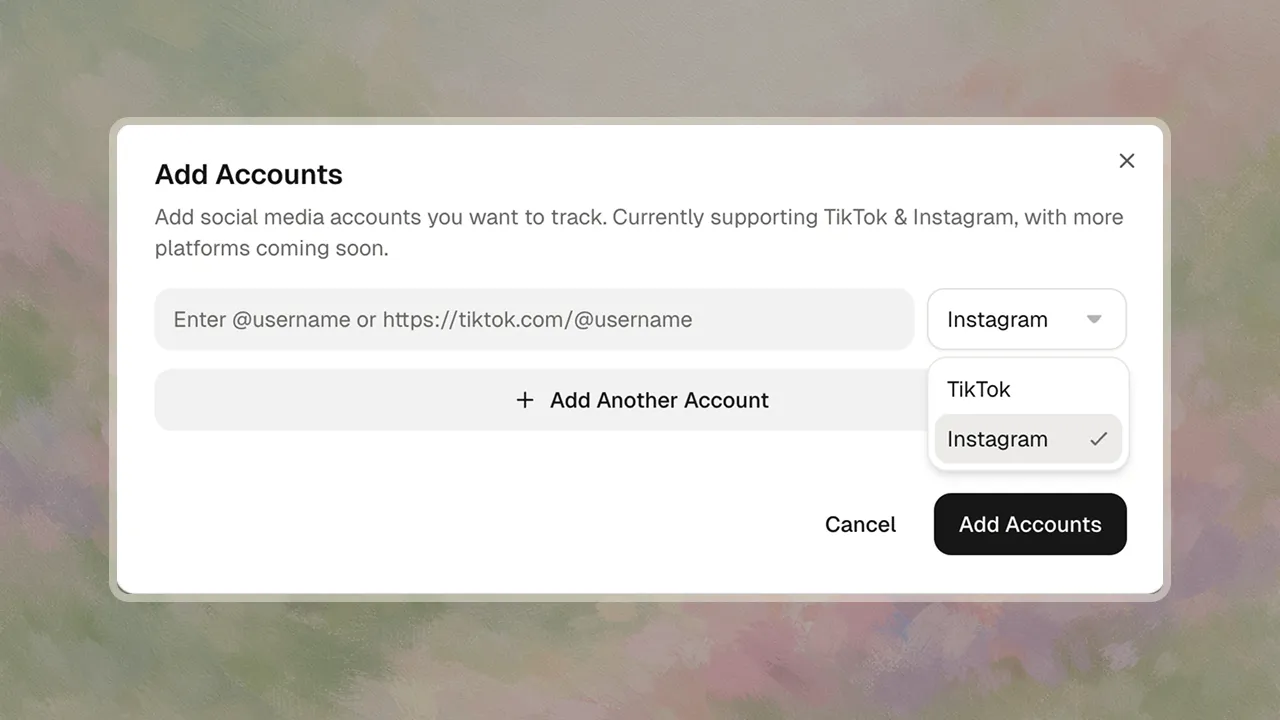1280x720 pixels.
Task: Focus the @username input field
Action: tap(534, 320)
